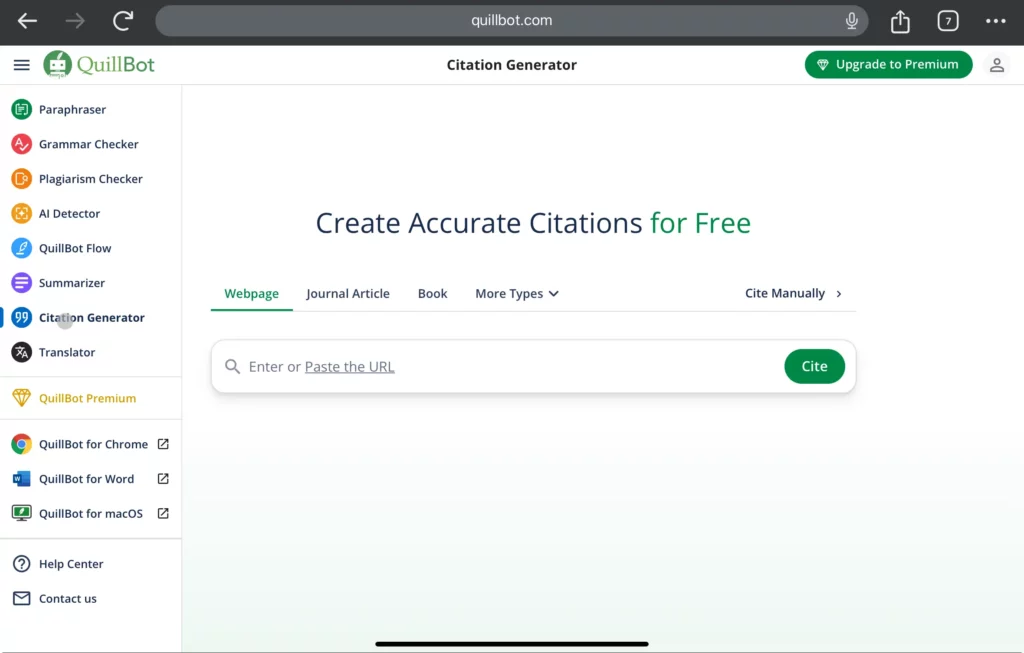Click the Paraphraser icon in the sidebar
The height and width of the screenshot is (653, 1024).
tap(22, 109)
